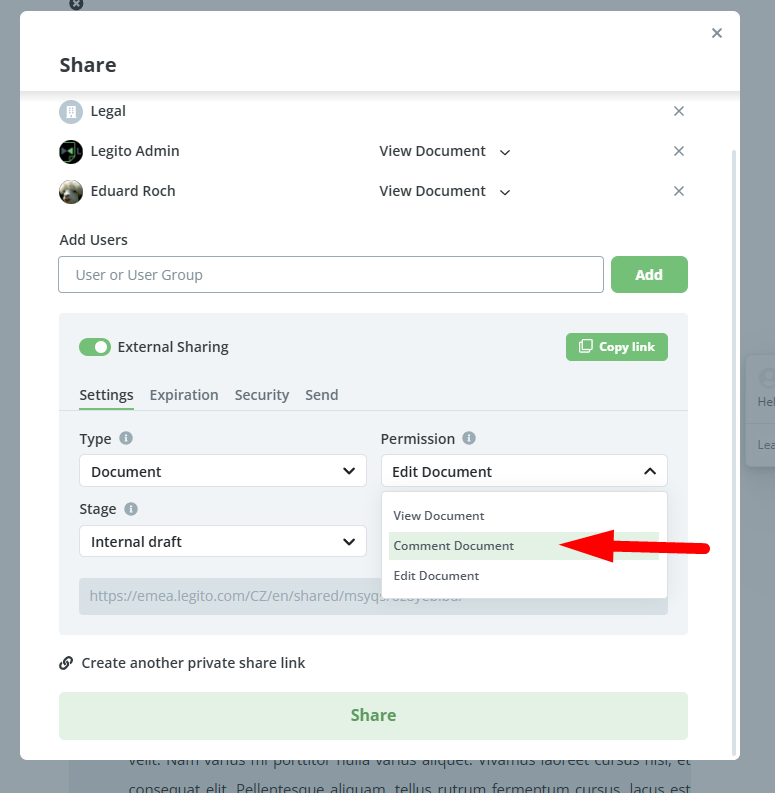This screenshot has width=775, height=793.
Task: Click the Legito Admin avatar
Action: coord(71,151)
